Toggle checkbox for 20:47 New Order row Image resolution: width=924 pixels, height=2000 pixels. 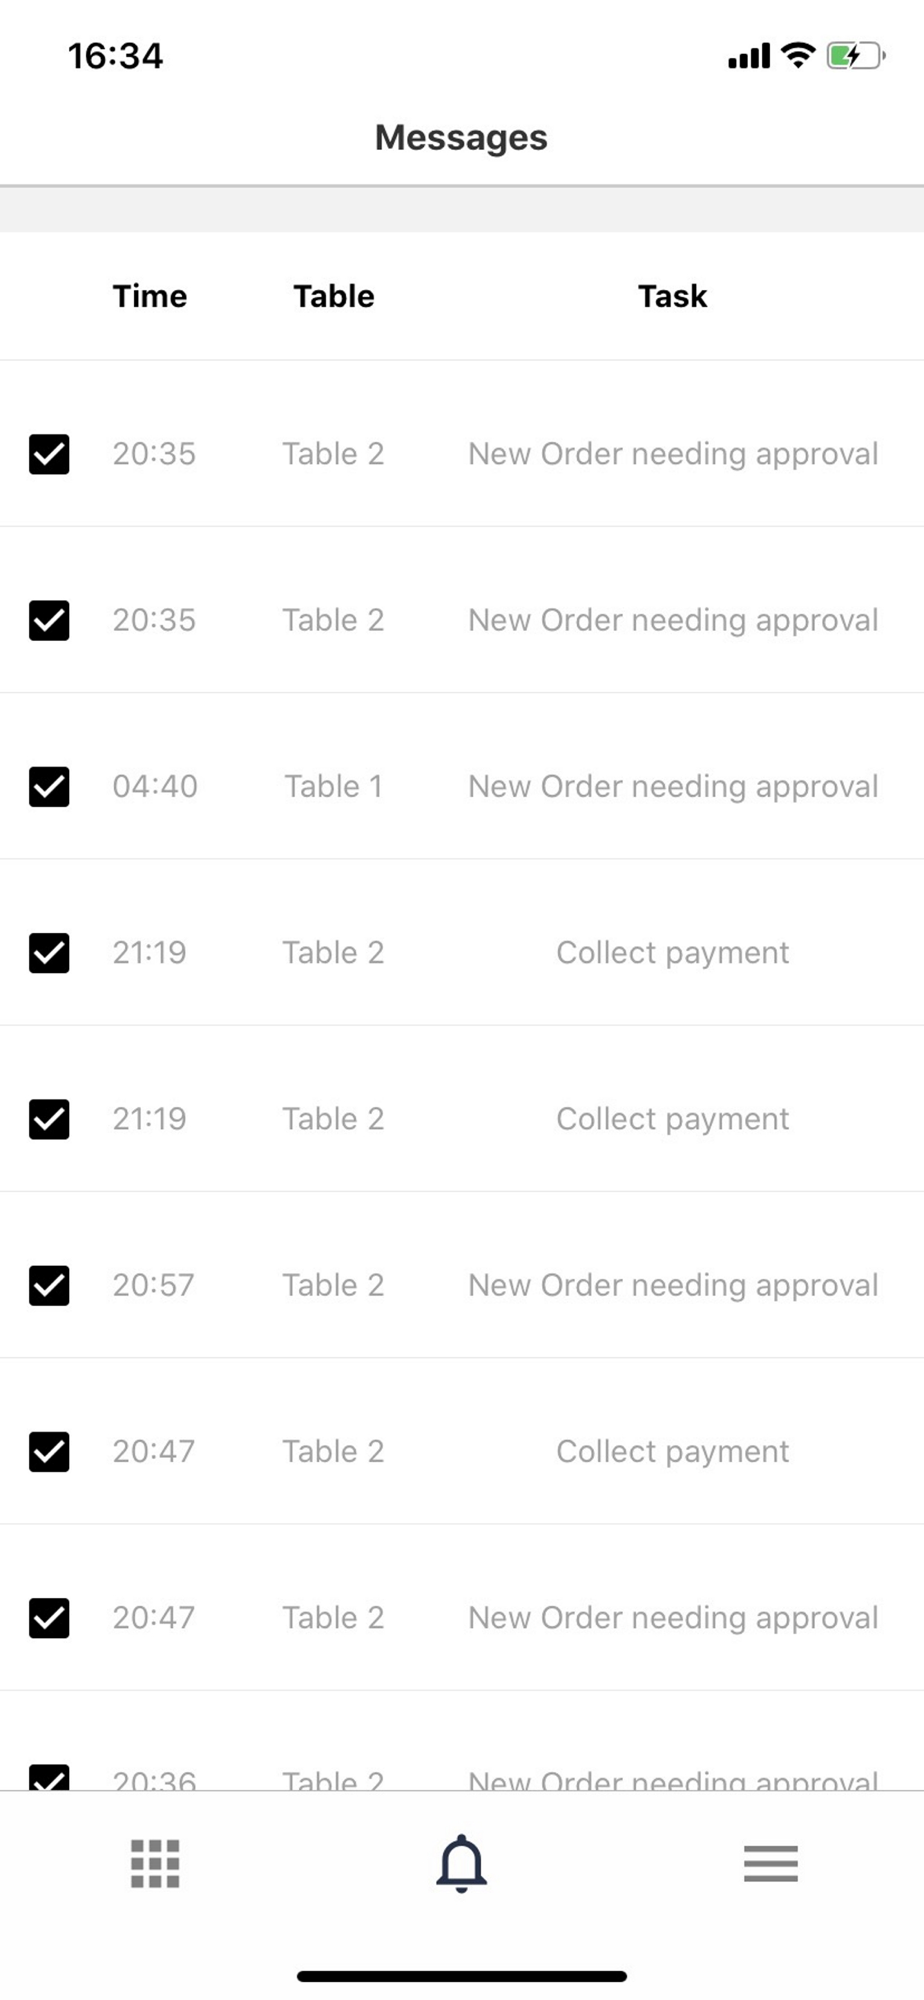[x=49, y=1618]
